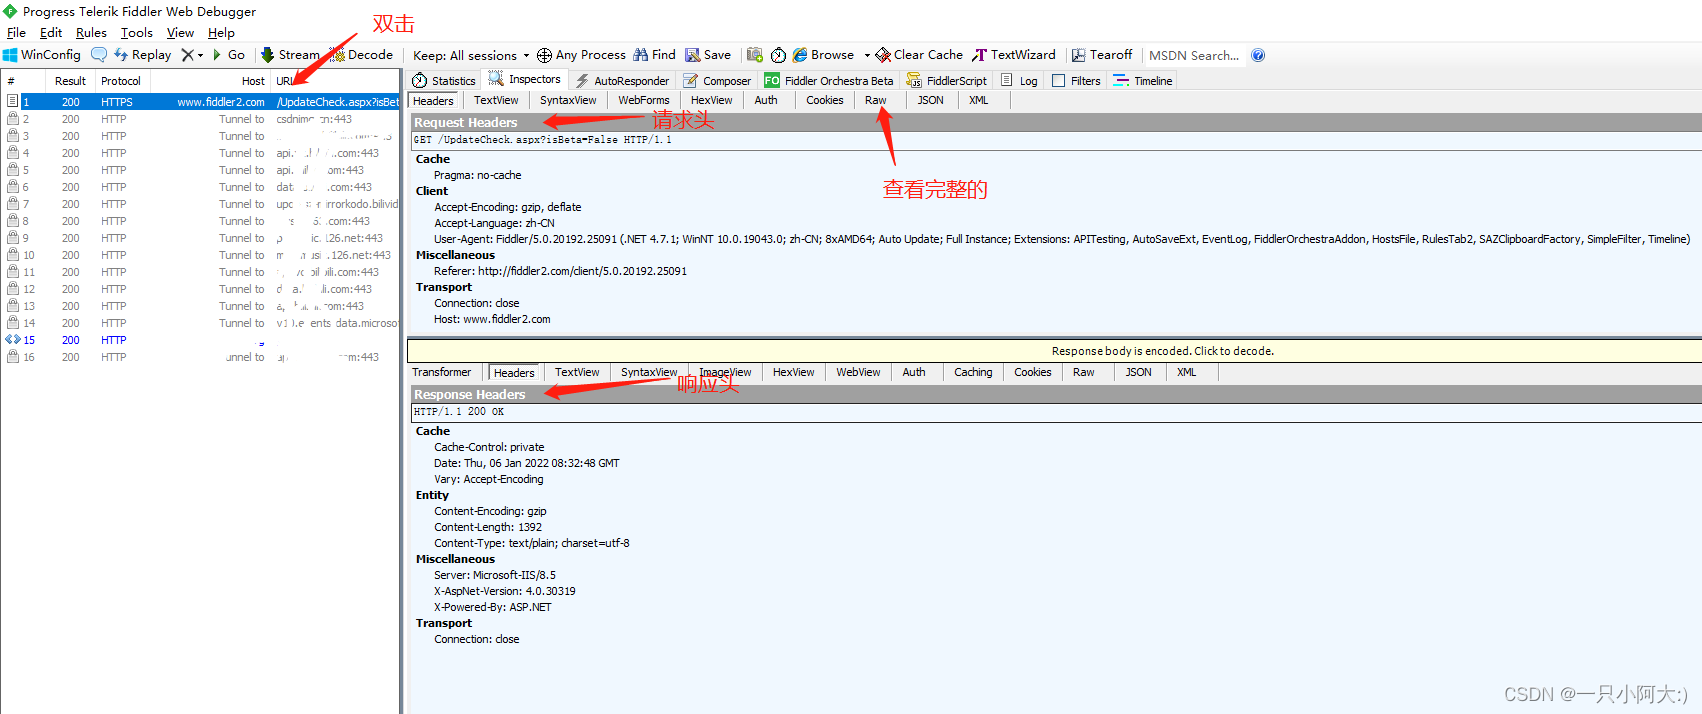Select request Cookies inspector tab

pyautogui.click(x=824, y=100)
